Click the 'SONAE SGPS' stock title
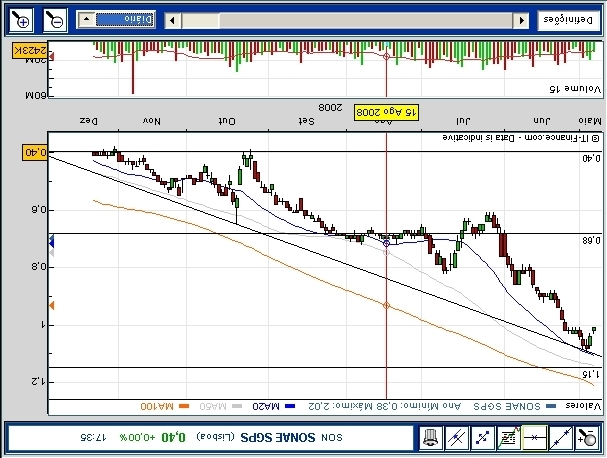The height and width of the screenshot is (458, 607). click(x=278, y=438)
